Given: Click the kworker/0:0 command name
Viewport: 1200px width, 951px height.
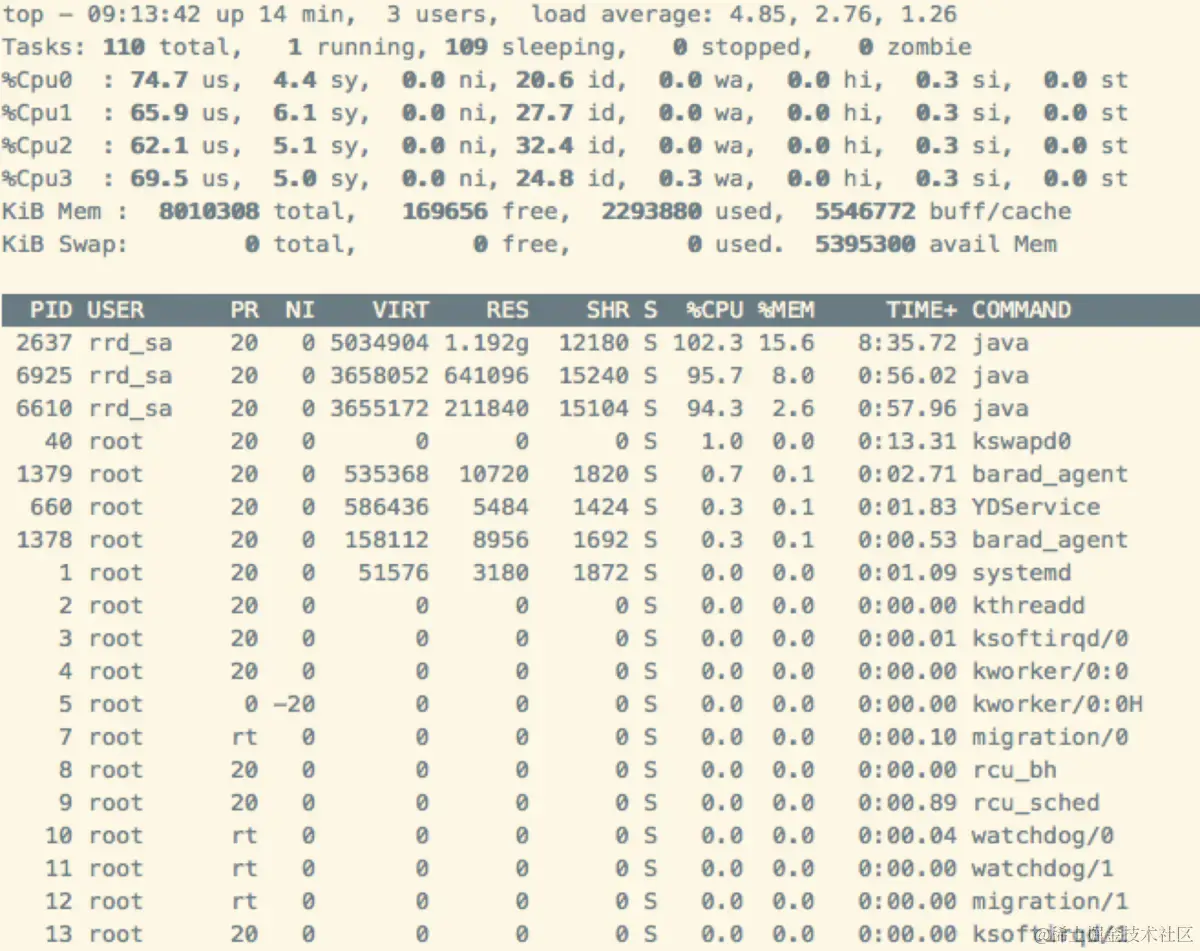Looking at the screenshot, I should pyautogui.click(x=1050, y=672).
